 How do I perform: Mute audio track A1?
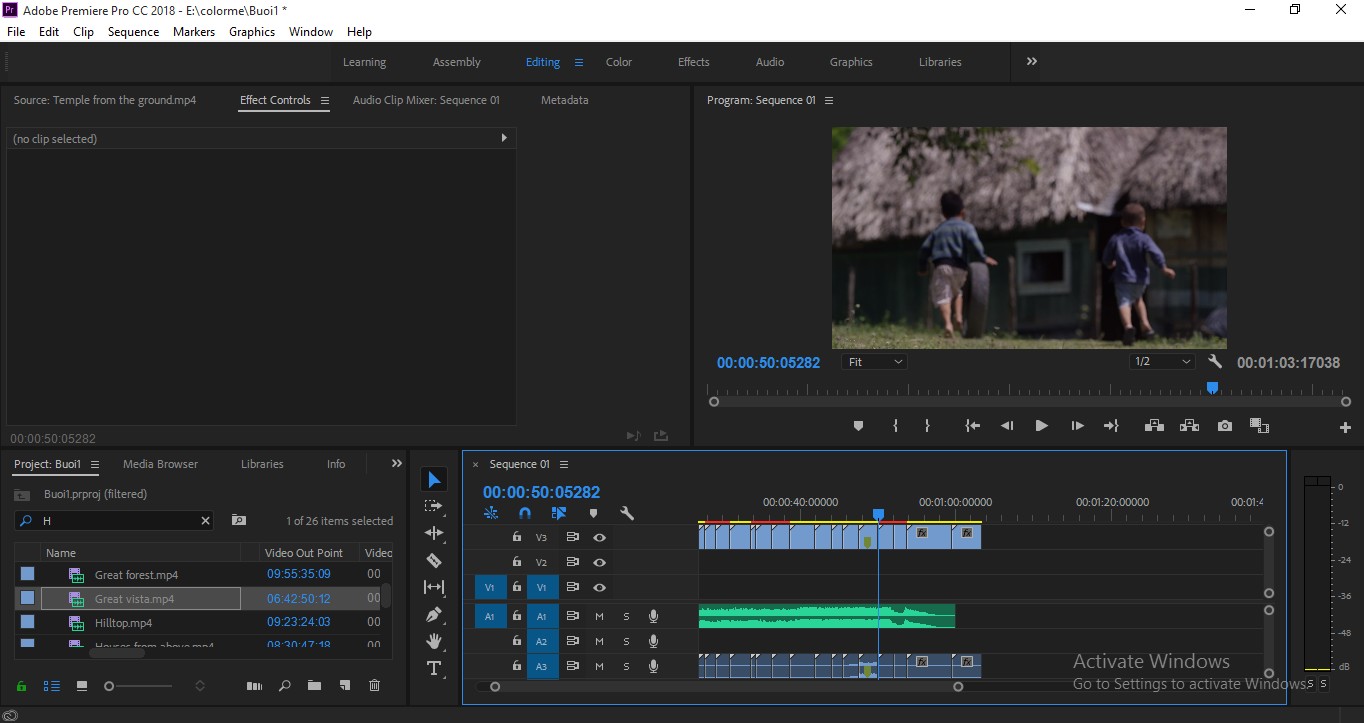click(x=599, y=616)
